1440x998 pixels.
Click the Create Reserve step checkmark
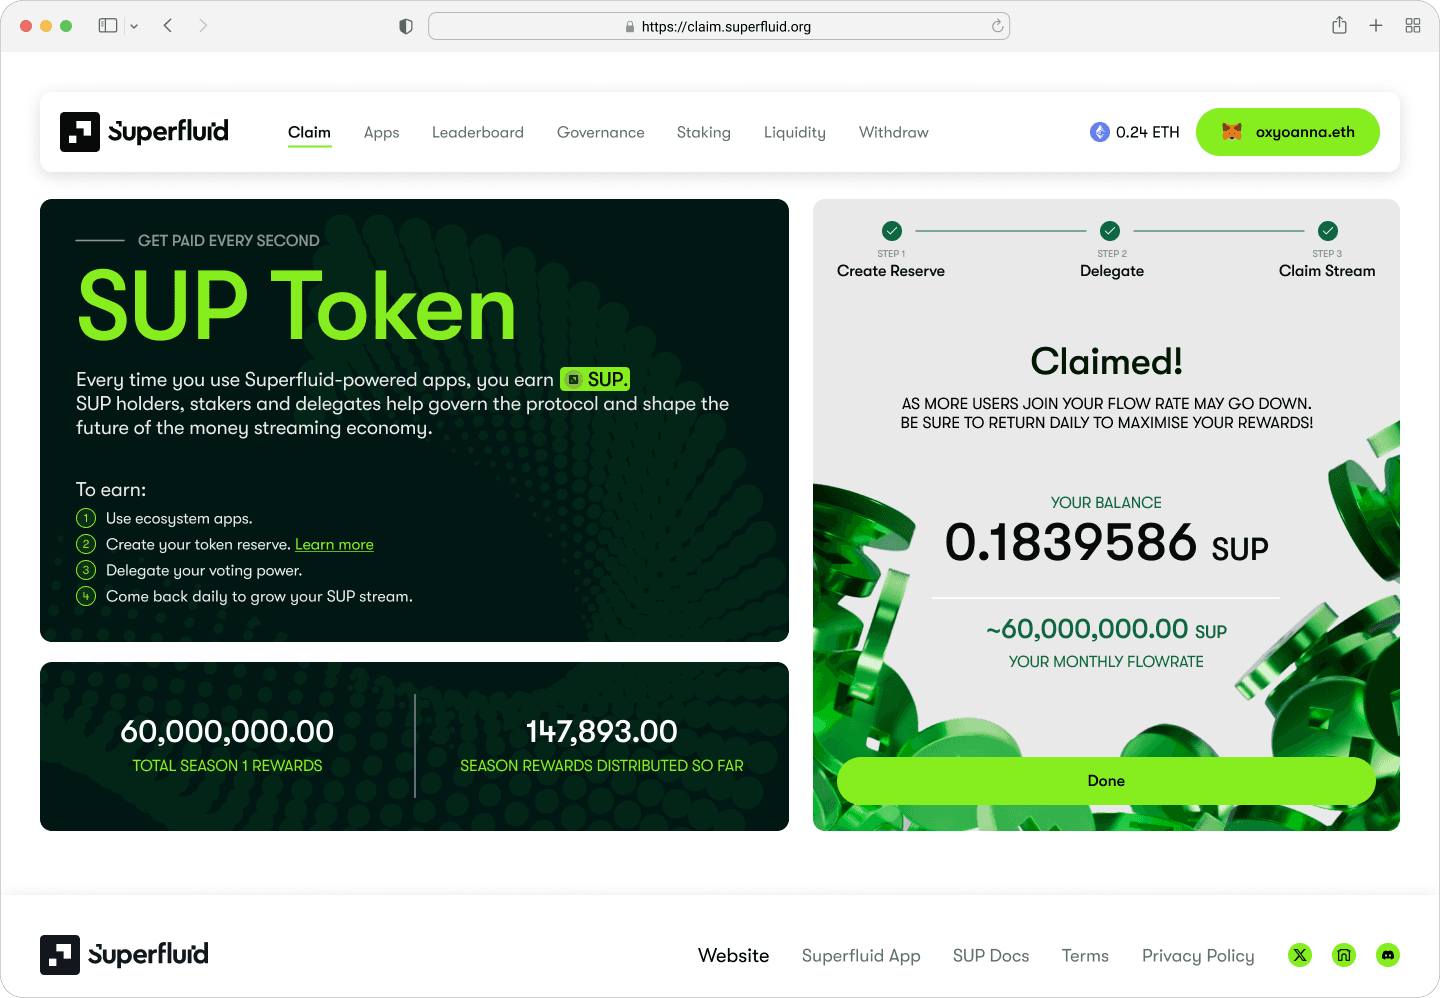pyautogui.click(x=892, y=230)
